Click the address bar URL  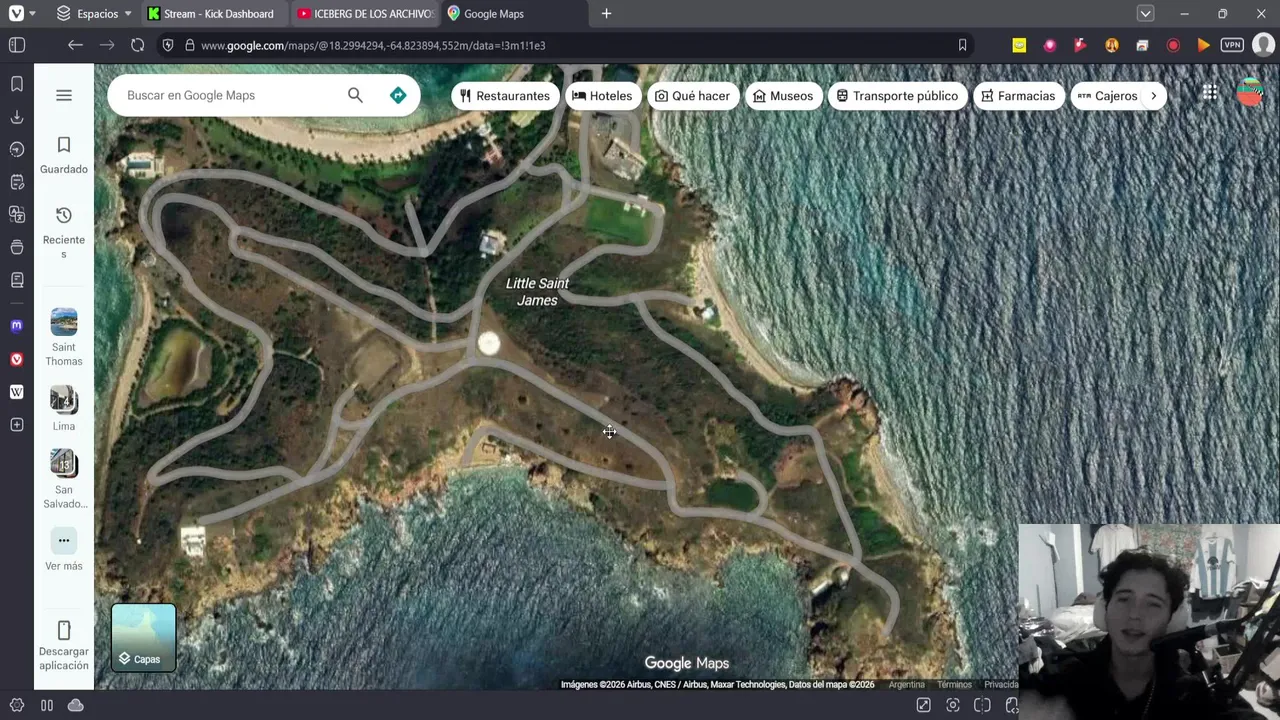pyautogui.click(x=373, y=45)
